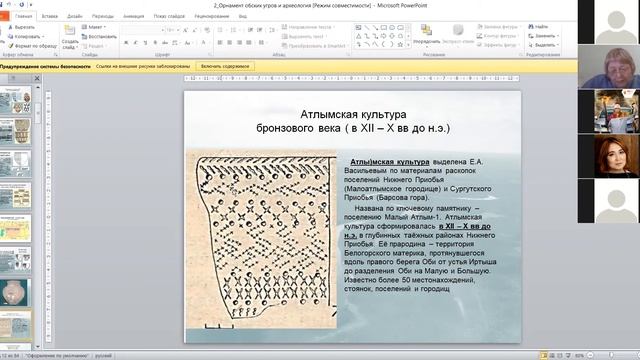Image resolution: width=640 pixels, height=360 pixels.
Task: Open Контур фигуры shape outline
Action: point(497,36)
